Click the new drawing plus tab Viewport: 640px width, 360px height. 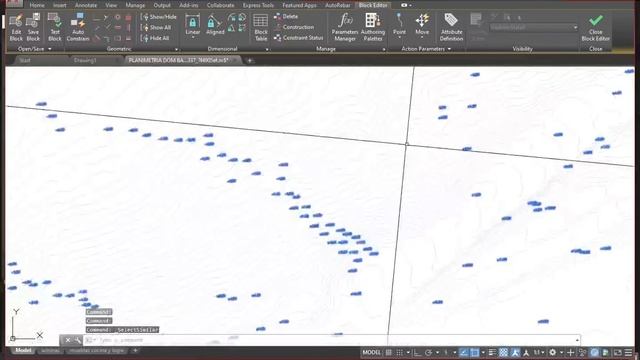[249, 61]
